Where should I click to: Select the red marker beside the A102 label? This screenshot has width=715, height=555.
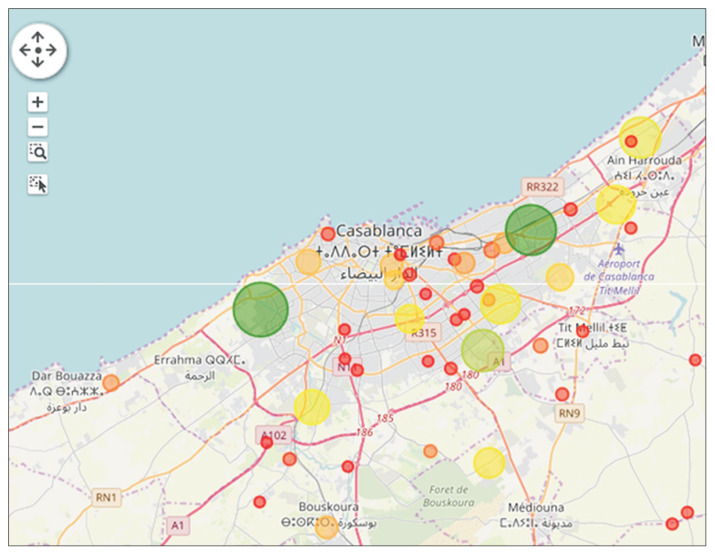click(x=266, y=443)
